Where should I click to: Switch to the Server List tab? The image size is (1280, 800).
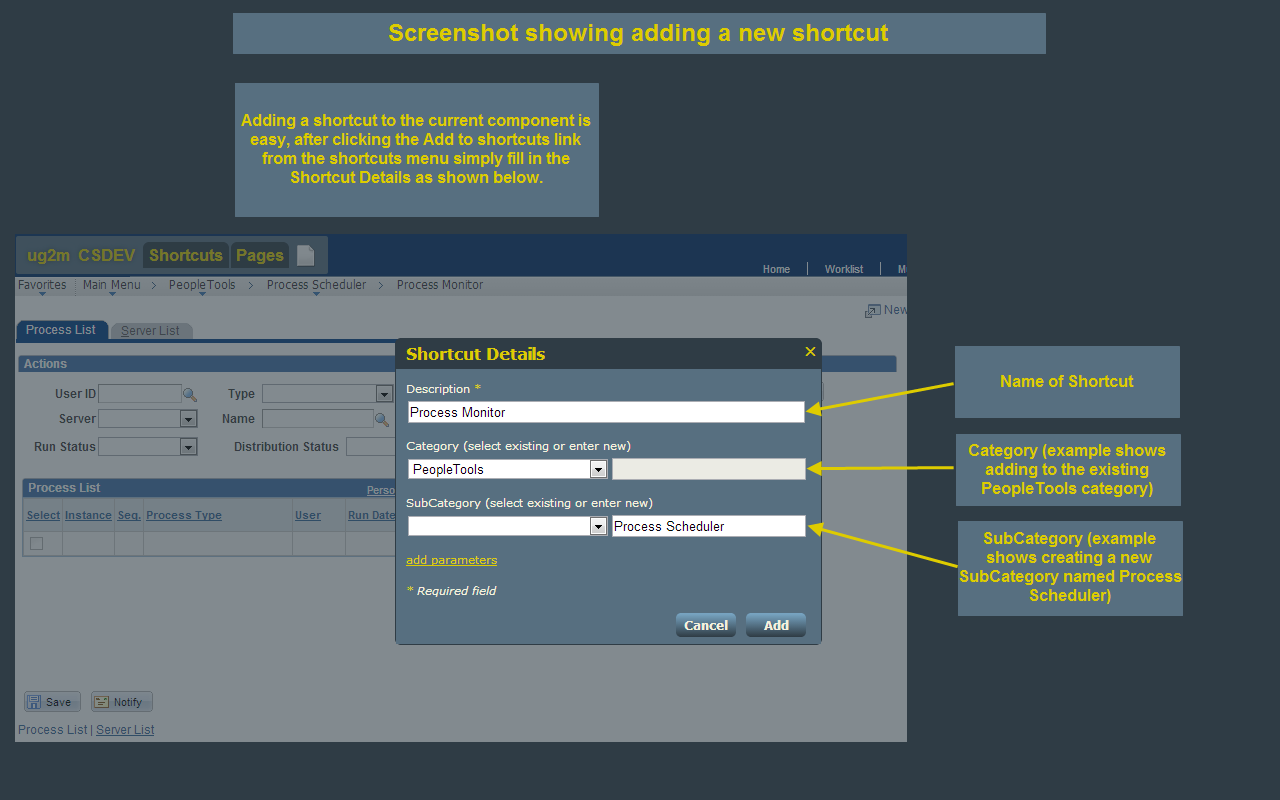[x=151, y=330]
